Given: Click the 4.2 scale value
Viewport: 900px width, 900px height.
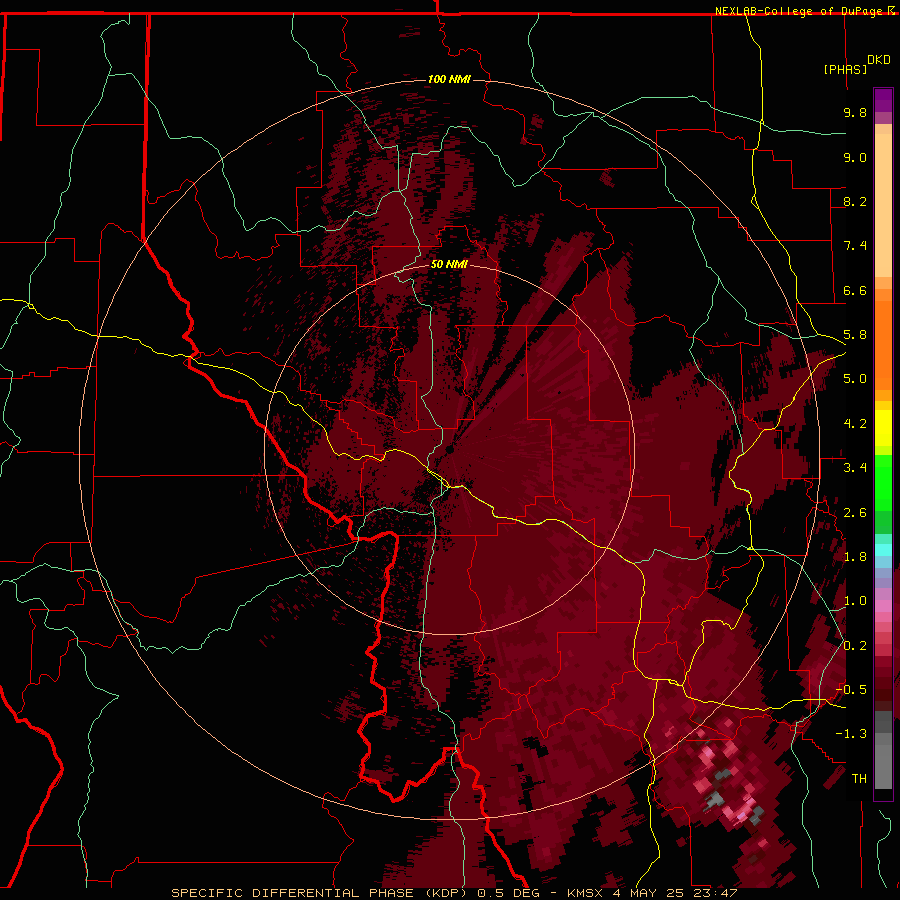Looking at the screenshot, I should point(855,424).
